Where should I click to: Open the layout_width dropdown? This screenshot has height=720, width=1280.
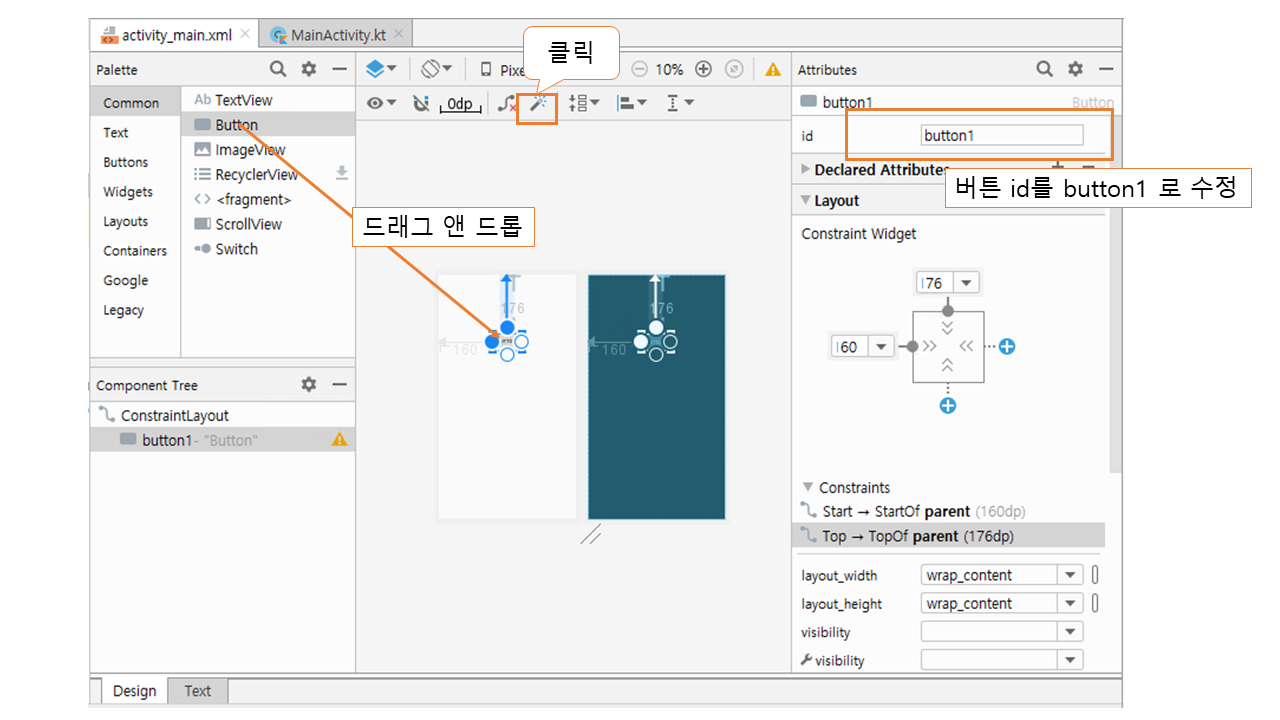(1070, 575)
